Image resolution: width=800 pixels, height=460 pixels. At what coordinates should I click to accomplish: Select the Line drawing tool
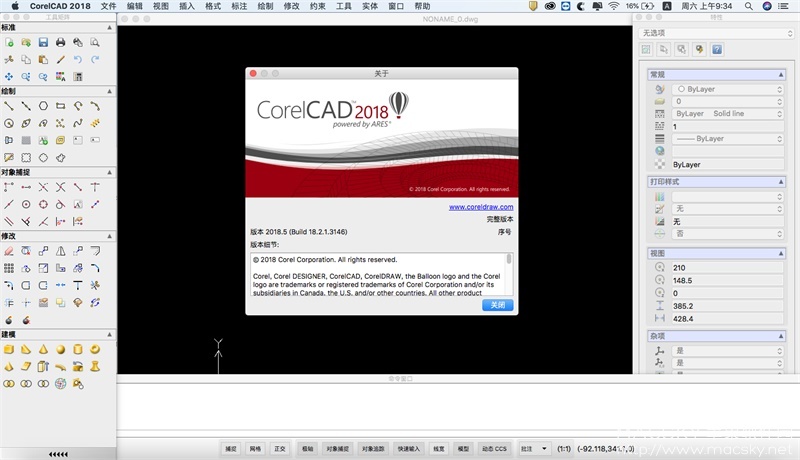9,106
